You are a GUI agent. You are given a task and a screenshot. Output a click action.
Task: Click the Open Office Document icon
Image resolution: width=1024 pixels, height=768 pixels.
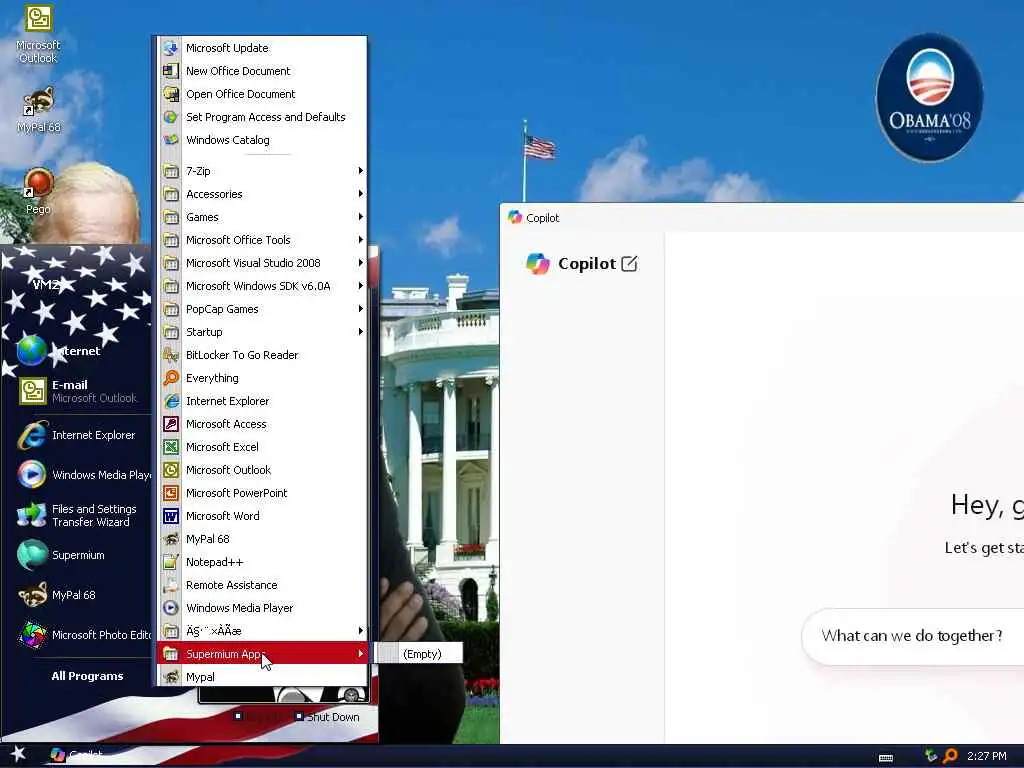[x=170, y=94]
